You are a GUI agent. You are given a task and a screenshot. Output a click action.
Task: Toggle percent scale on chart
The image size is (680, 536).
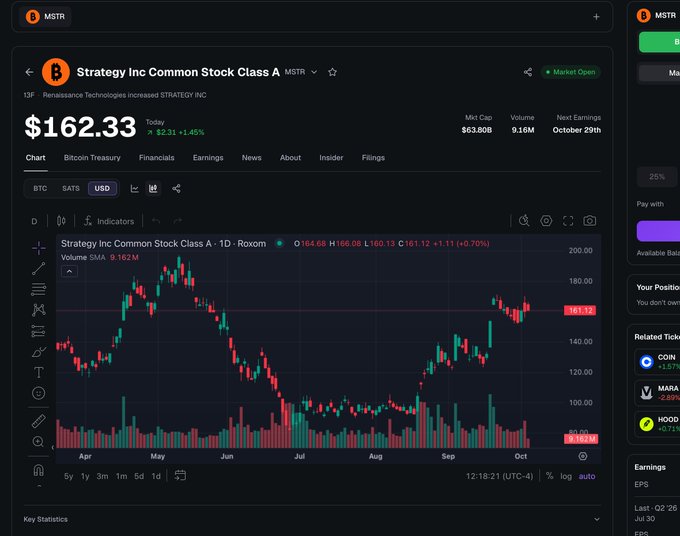pyautogui.click(x=549, y=476)
